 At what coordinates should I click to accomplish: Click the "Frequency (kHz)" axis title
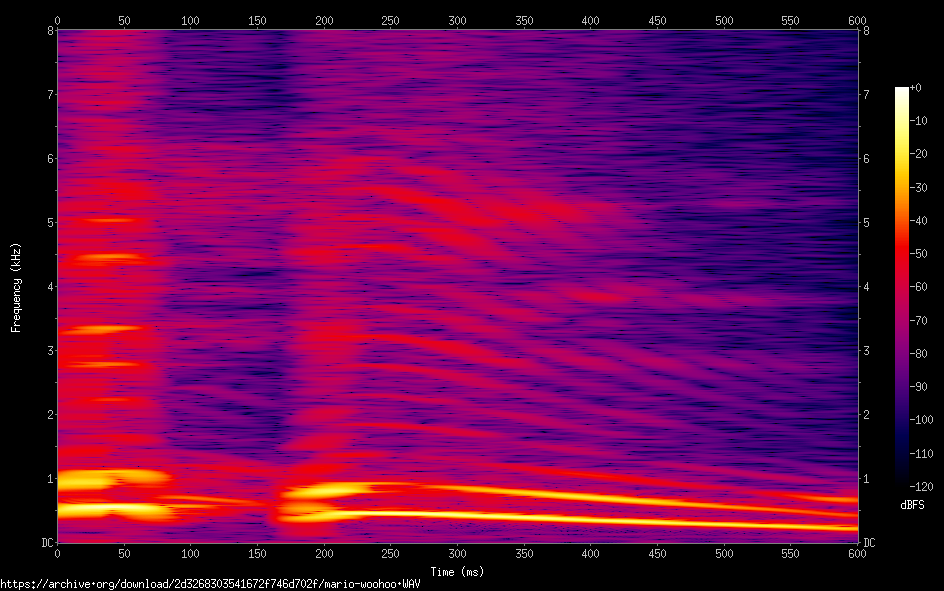click(x=16, y=287)
